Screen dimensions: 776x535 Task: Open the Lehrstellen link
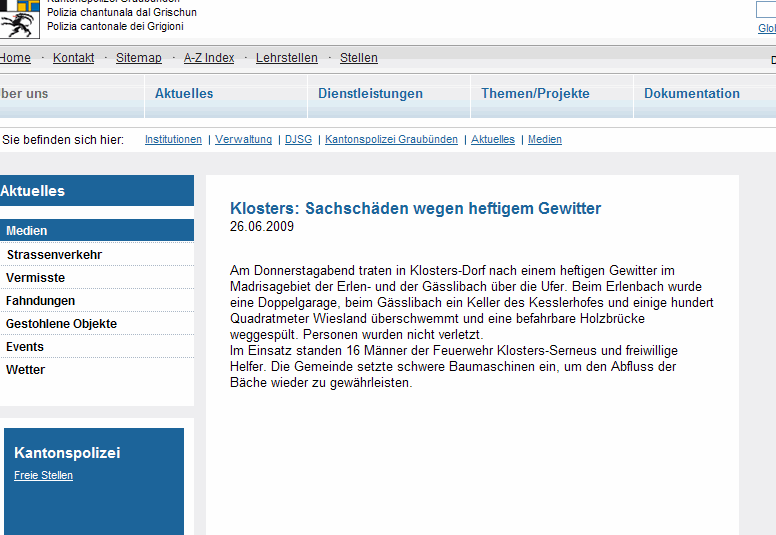(x=287, y=58)
